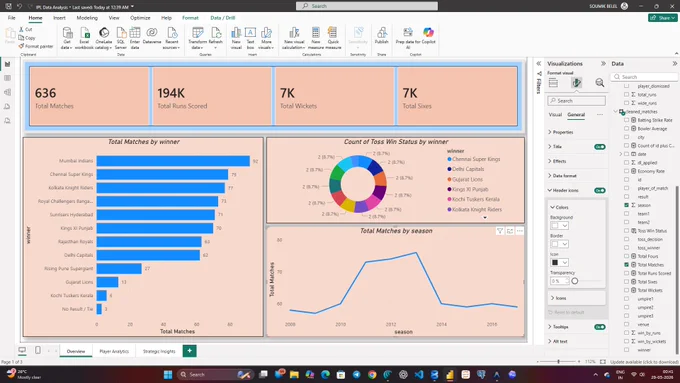The image size is (680, 383).
Task: Refresh the data with the ribbon button
Action: [x=216, y=38]
